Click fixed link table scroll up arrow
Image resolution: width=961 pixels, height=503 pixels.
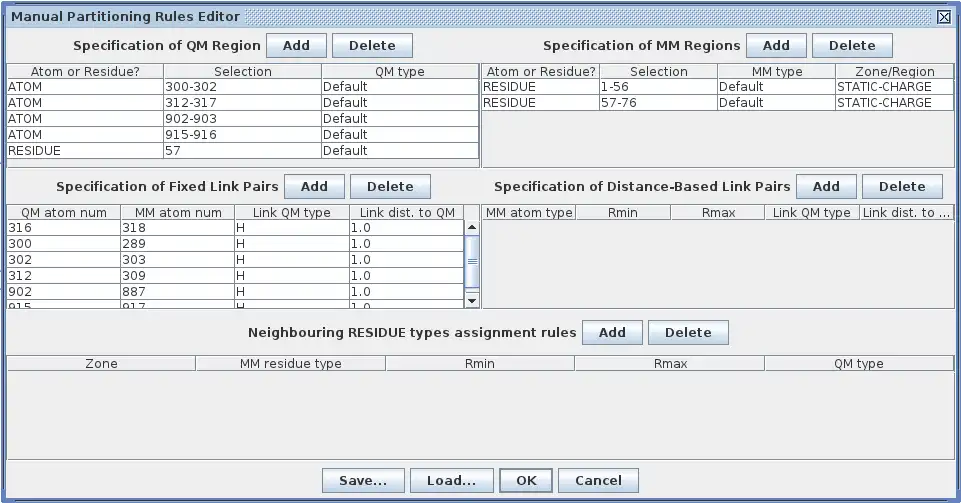[472, 227]
